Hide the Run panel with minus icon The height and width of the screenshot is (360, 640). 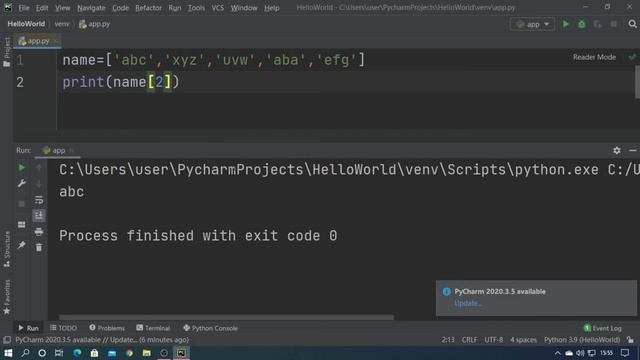click(x=633, y=151)
